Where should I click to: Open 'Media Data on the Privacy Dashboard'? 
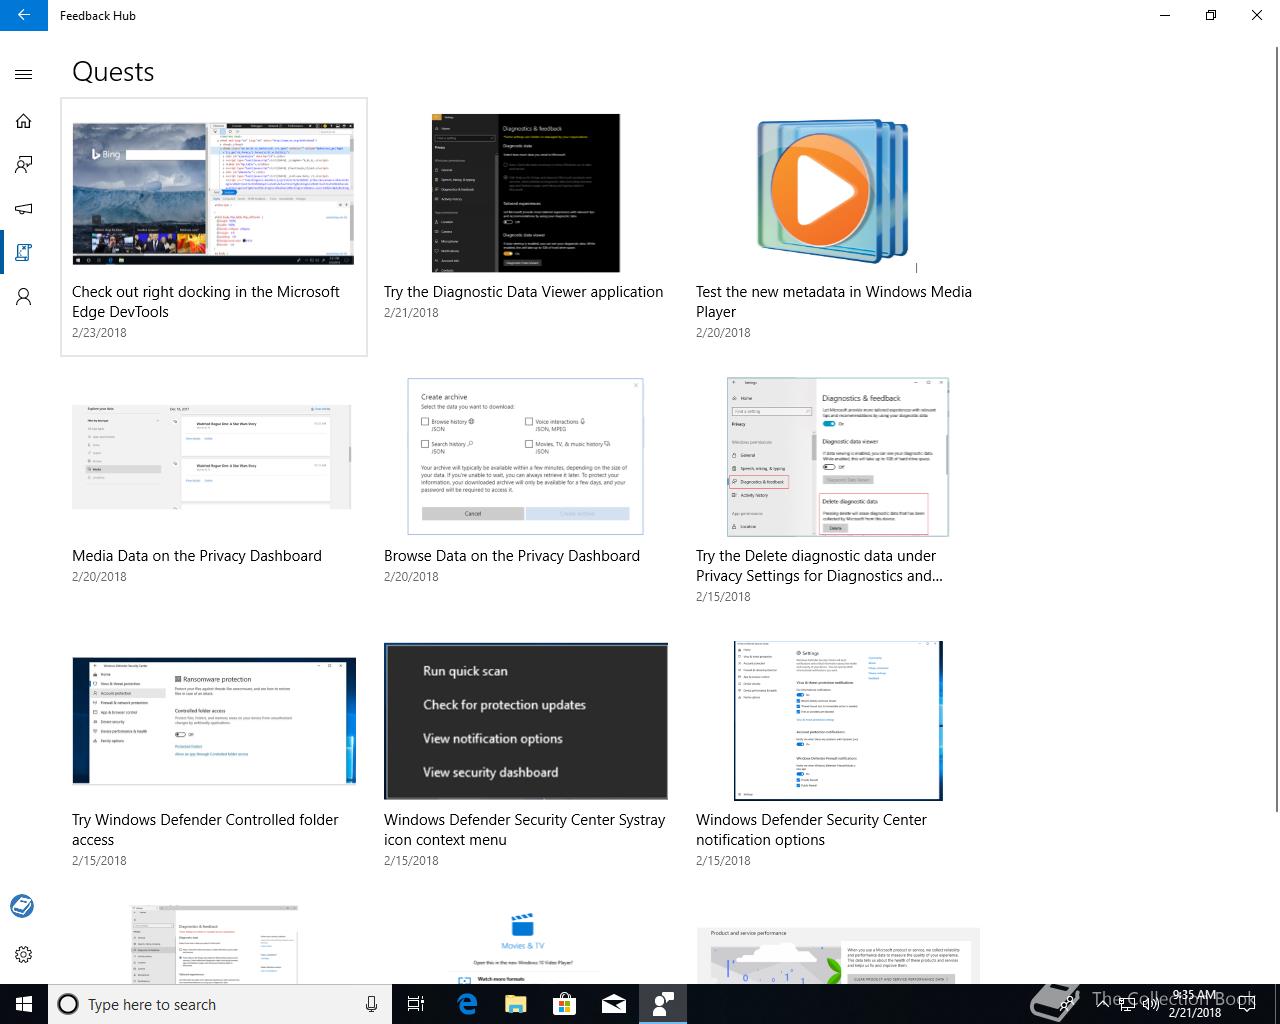coord(197,556)
